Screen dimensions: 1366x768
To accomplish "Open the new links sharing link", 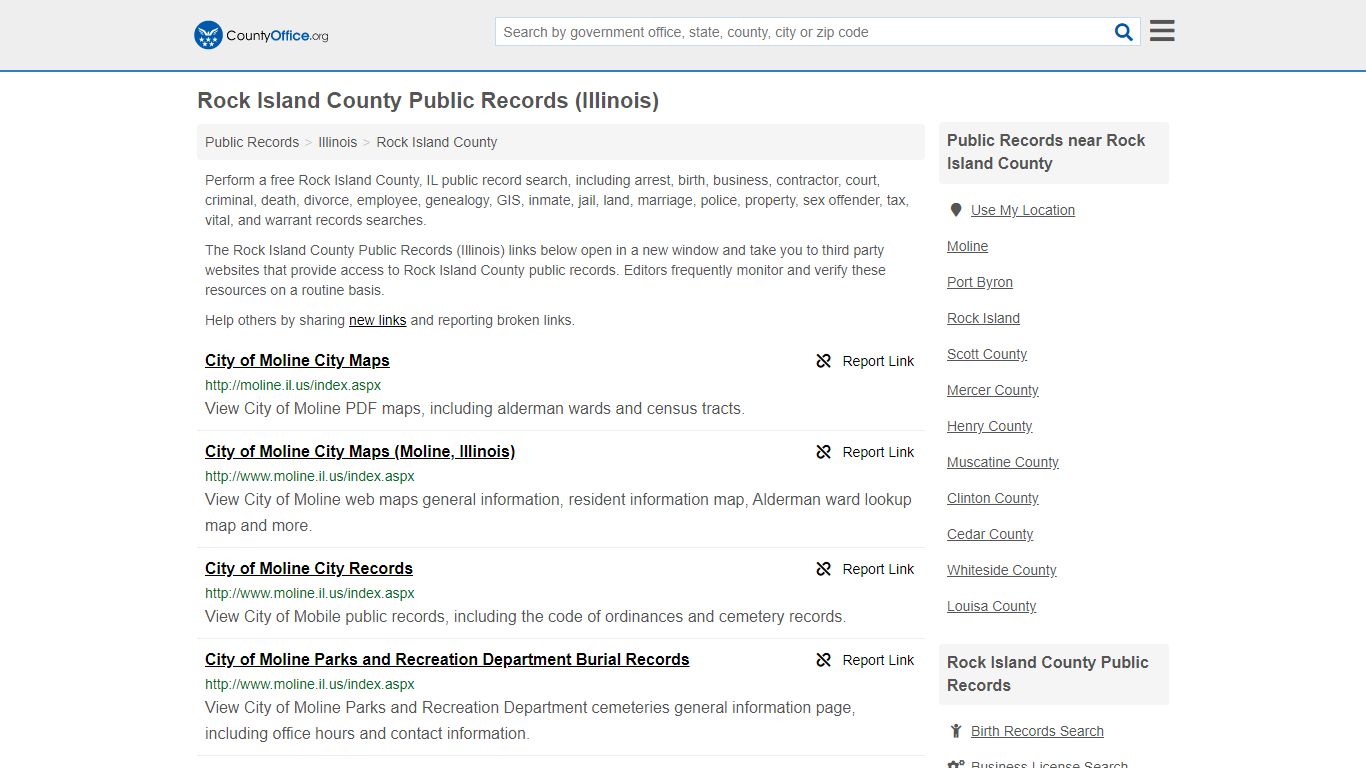I will [377, 320].
